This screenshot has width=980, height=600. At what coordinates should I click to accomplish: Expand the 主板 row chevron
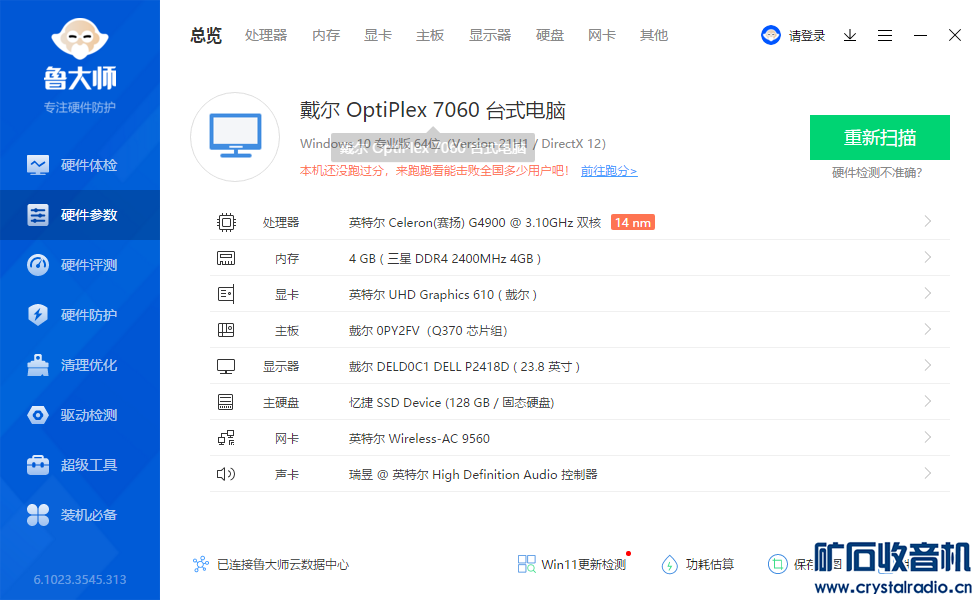click(928, 329)
